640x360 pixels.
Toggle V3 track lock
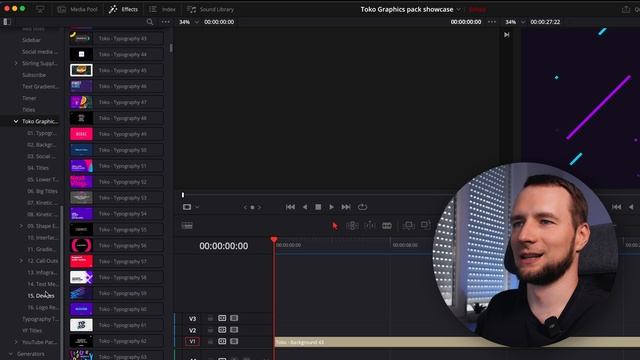click(210, 318)
